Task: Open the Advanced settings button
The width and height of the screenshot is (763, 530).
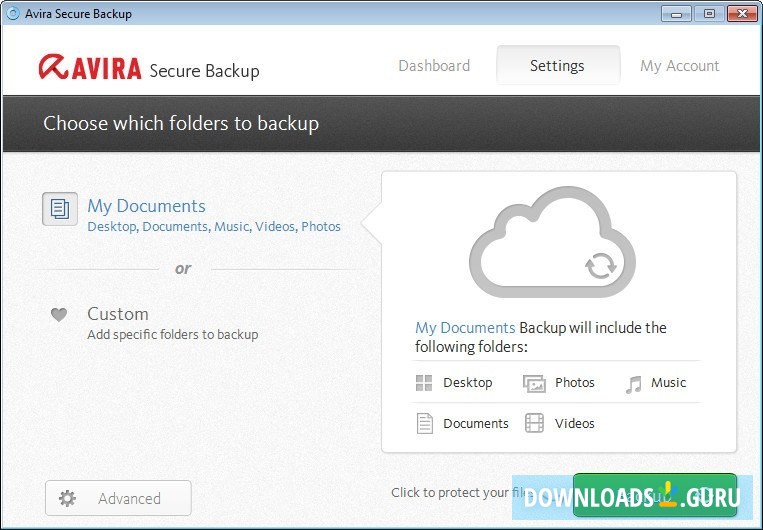Action: tap(118, 498)
